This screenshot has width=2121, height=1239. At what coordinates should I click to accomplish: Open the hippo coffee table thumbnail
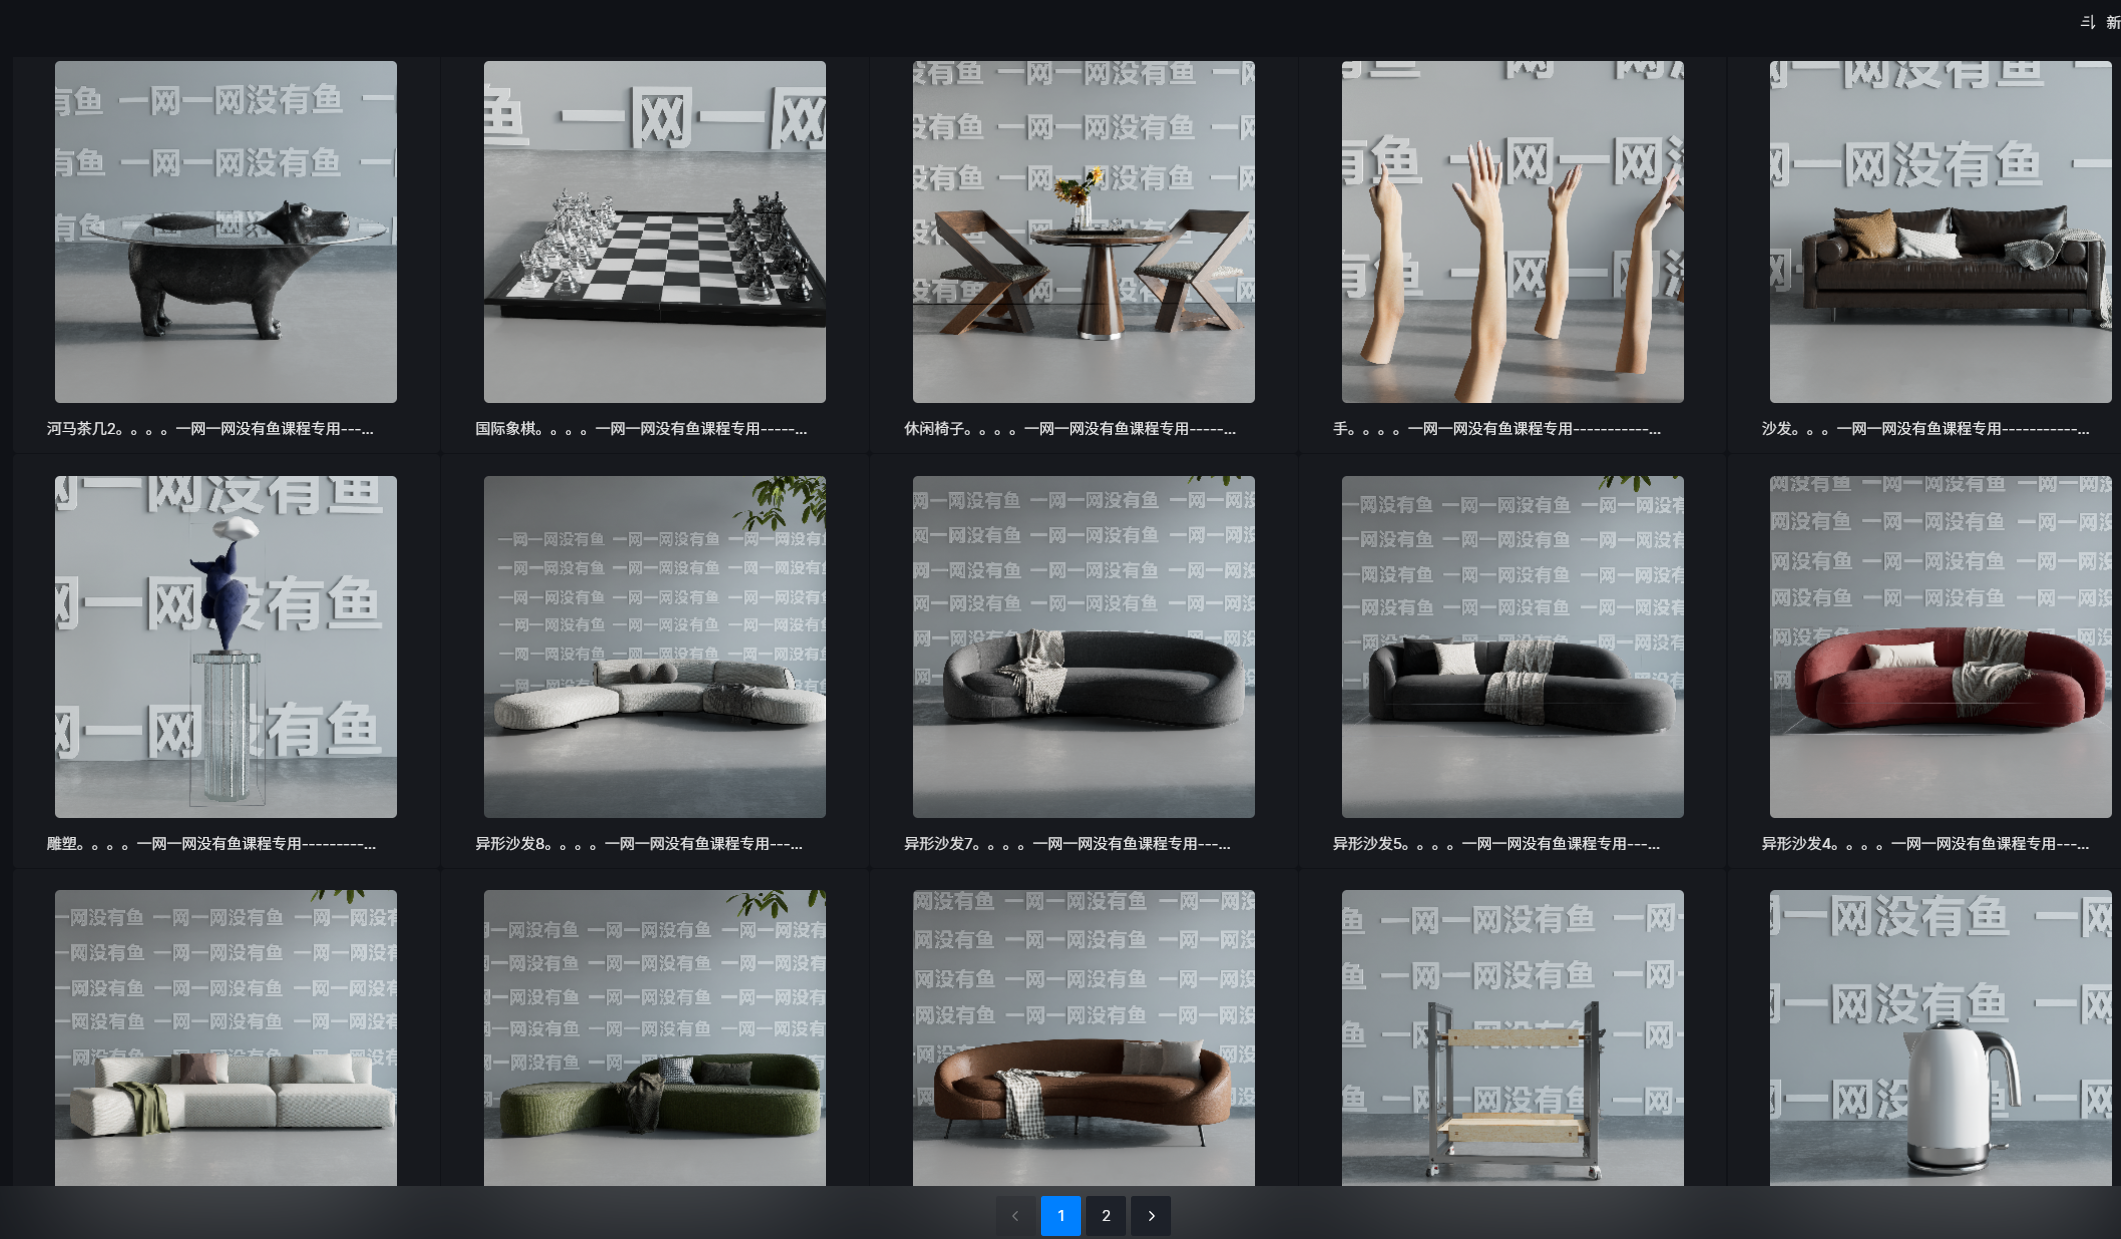pos(226,232)
